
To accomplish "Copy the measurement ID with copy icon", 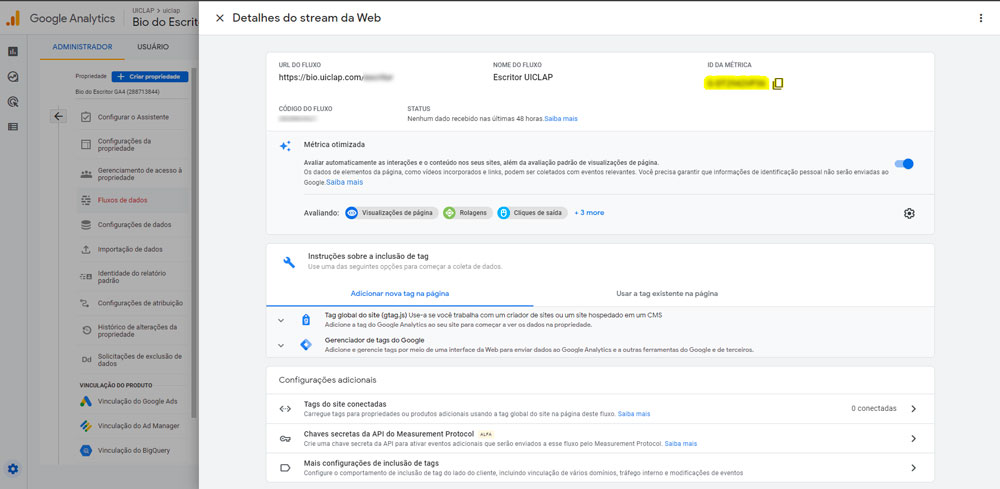I will (777, 84).
